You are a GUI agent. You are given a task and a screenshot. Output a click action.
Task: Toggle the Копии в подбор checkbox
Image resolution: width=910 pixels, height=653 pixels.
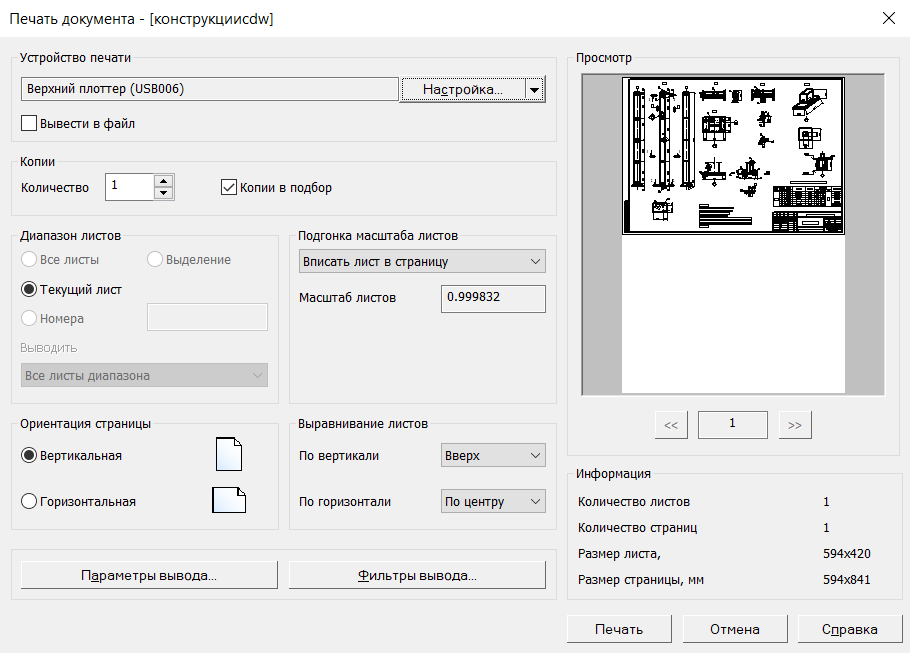[229, 187]
